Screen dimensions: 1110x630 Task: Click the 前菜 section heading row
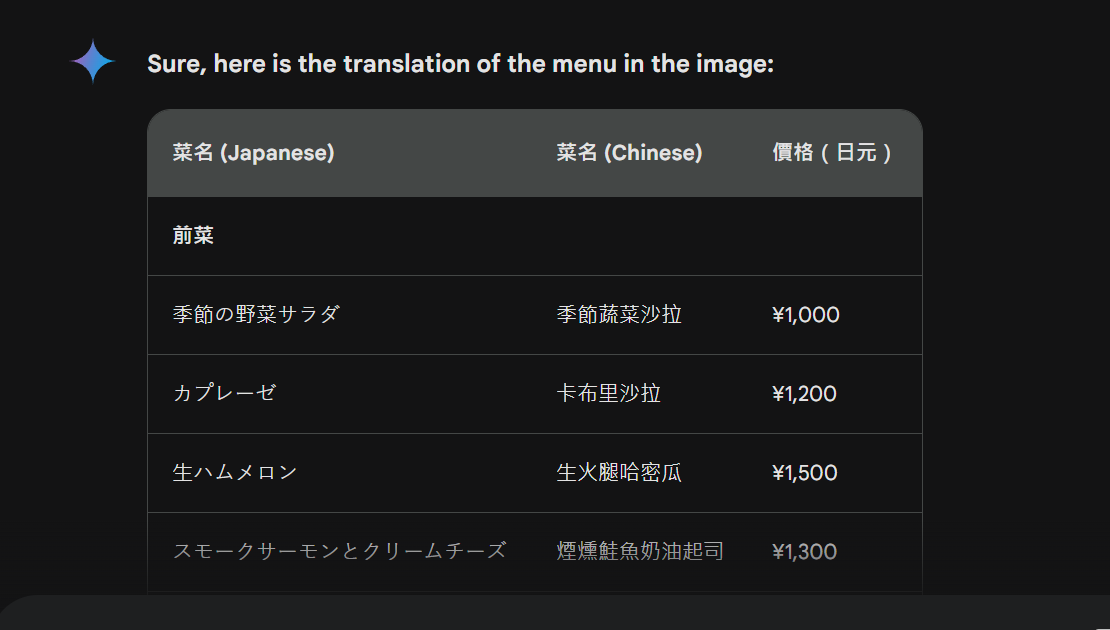pyautogui.click(x=534, y=236)
